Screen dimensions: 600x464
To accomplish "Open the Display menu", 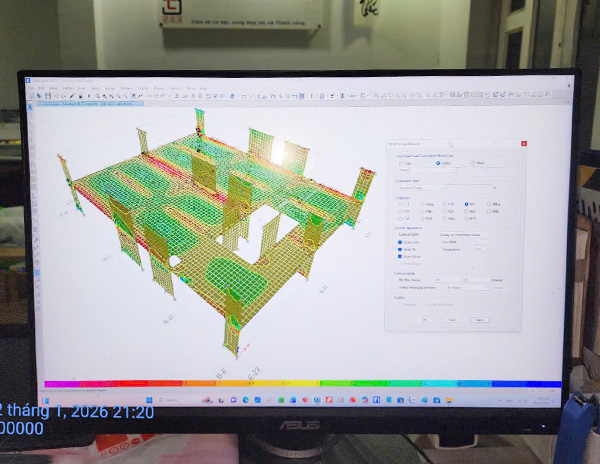I will pyautogui.click(x=143, y=88).
